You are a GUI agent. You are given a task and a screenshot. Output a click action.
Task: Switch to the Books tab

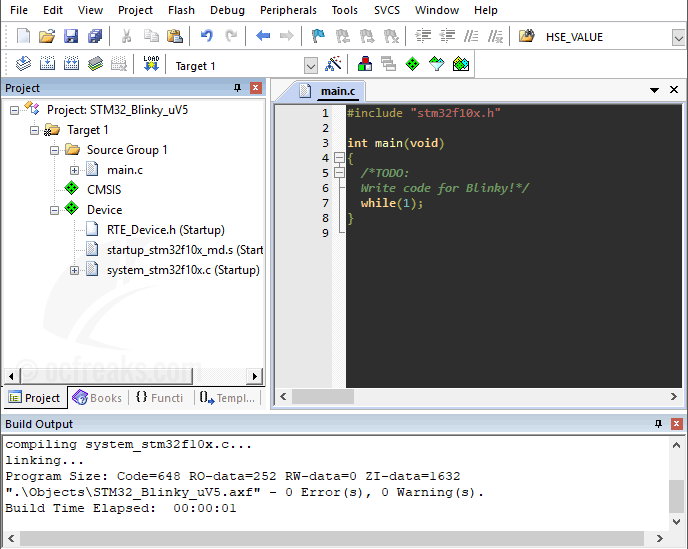pyautogui.click(x=97, y=398)
